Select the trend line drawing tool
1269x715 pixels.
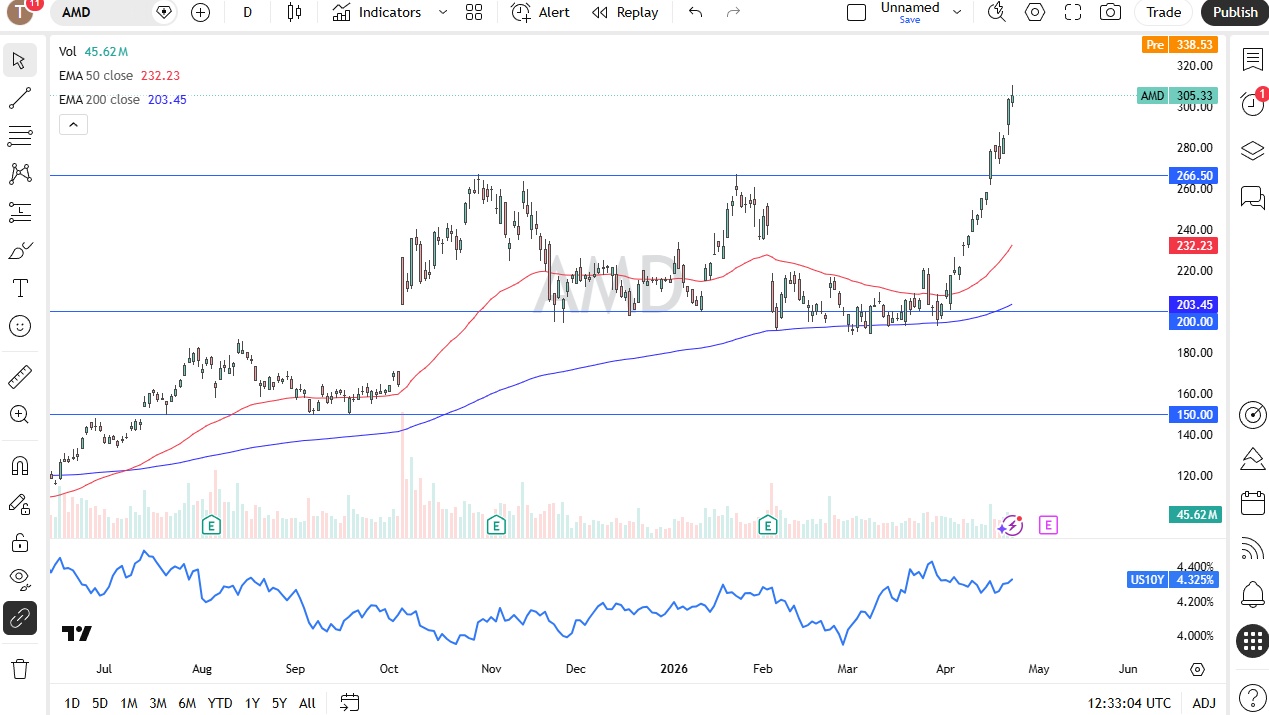[20, 98]
